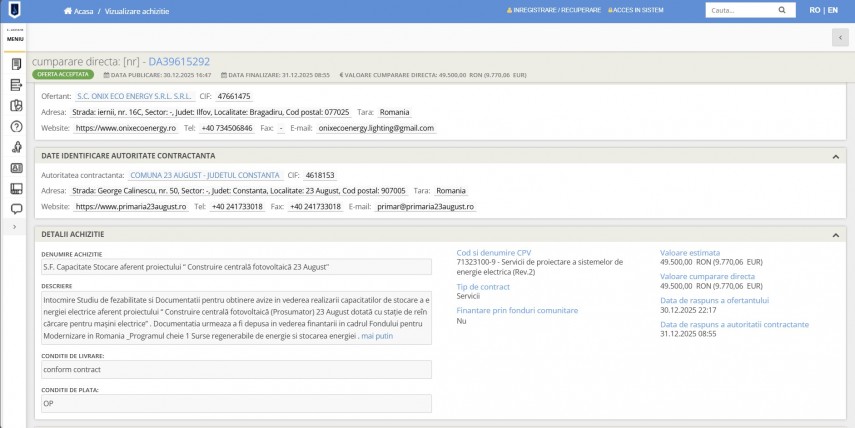Click 'mai putin' to shorten description
855x428 pixels.
[377, 336]
